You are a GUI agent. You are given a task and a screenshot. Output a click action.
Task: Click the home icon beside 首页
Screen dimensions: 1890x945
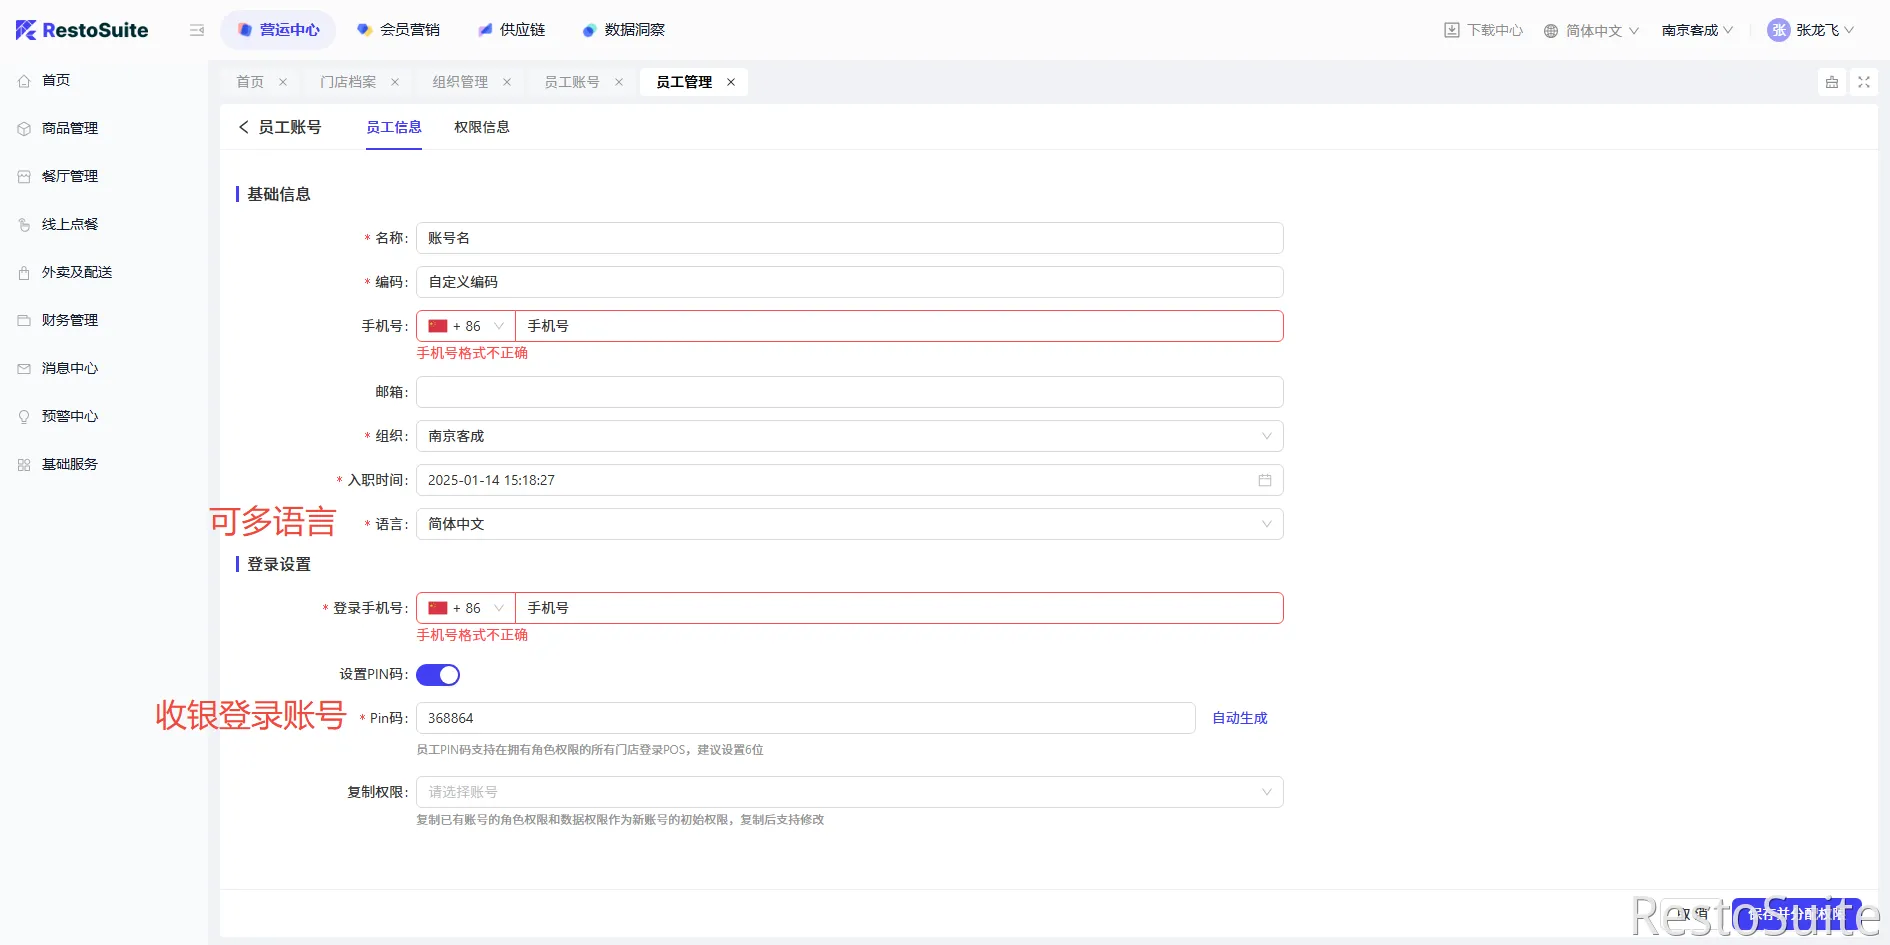[x=24, y=81]
